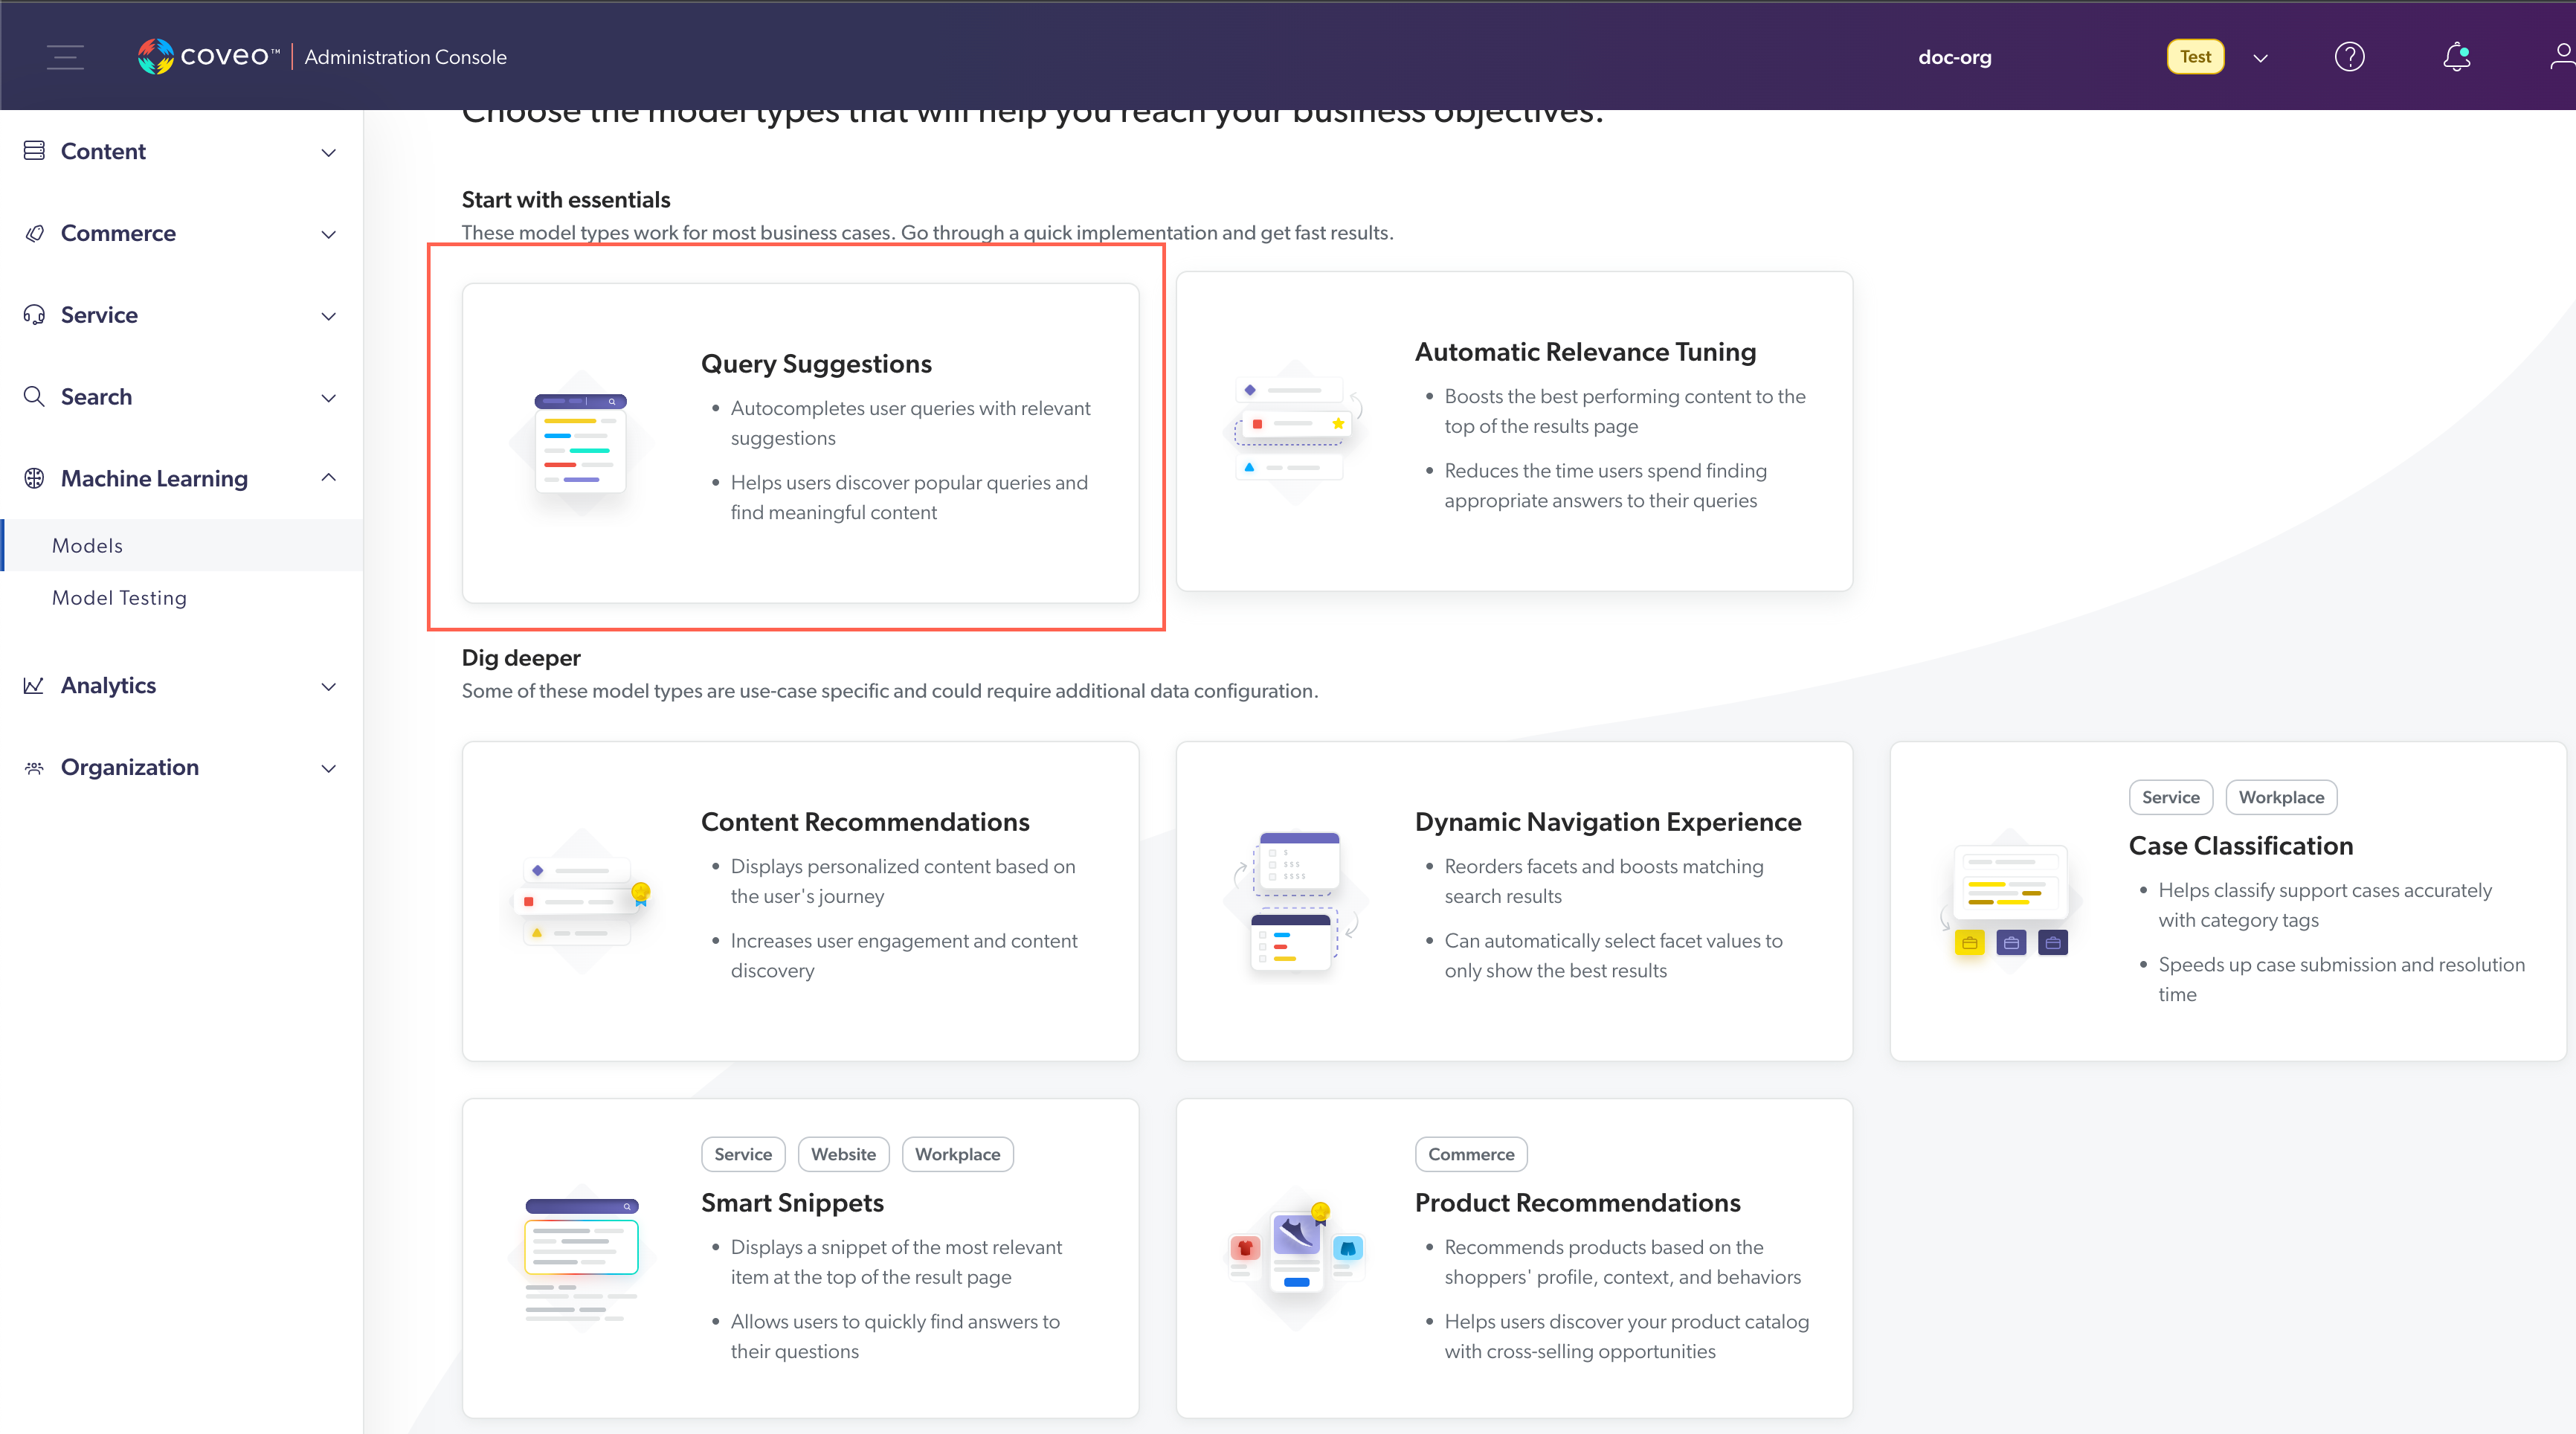Click Service tag on Smart Snippets card
The image size is (2576, 1434).
pyautogui.click(x=743, y=1154)
